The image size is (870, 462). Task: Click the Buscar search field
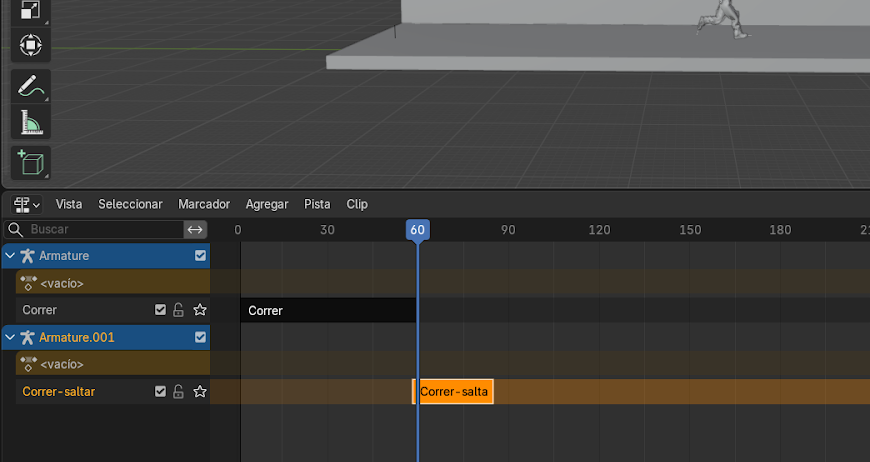(x=100, y=229)
